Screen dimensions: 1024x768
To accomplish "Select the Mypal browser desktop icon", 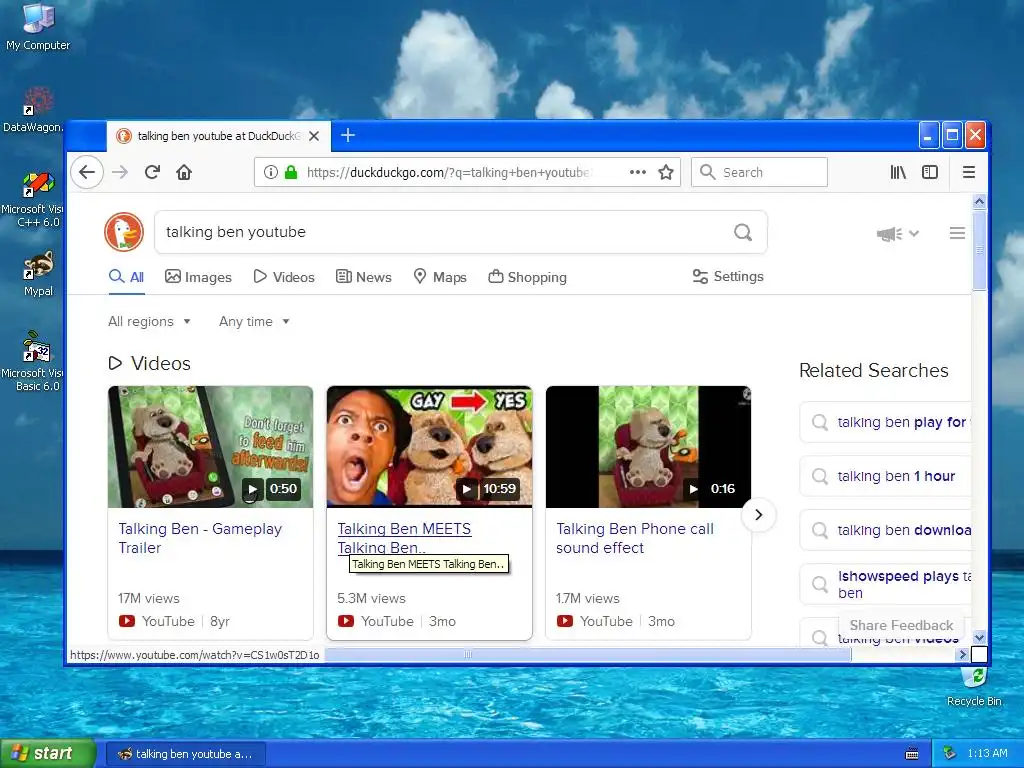I will [x=38, y=274].
